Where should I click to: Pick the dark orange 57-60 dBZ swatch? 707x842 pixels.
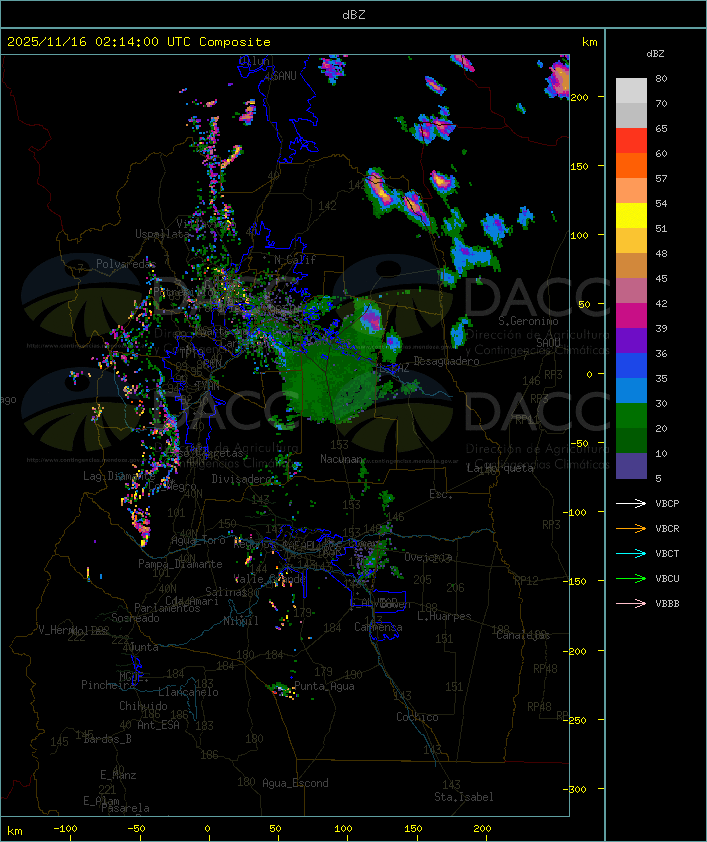click(631, 166)
